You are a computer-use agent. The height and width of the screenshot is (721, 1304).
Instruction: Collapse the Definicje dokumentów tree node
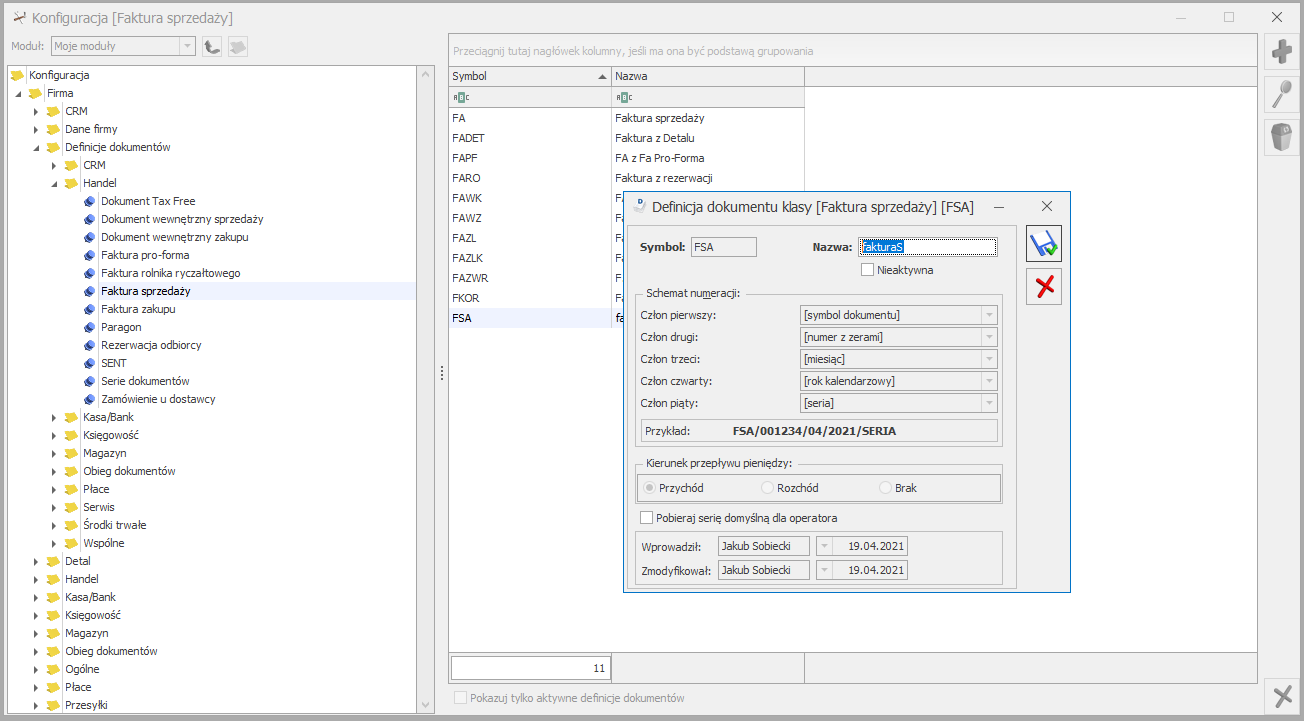click(36, 147)
